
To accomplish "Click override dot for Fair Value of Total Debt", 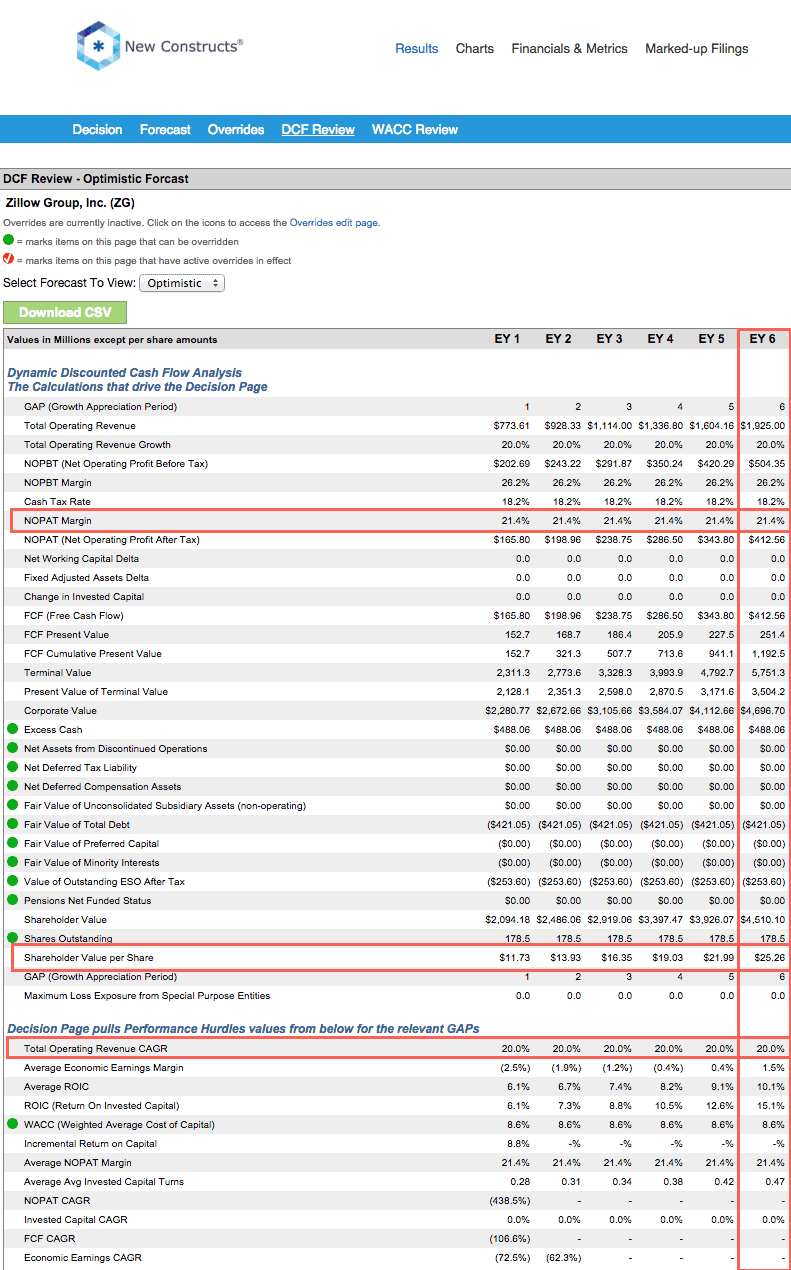I will click(12, 824).
